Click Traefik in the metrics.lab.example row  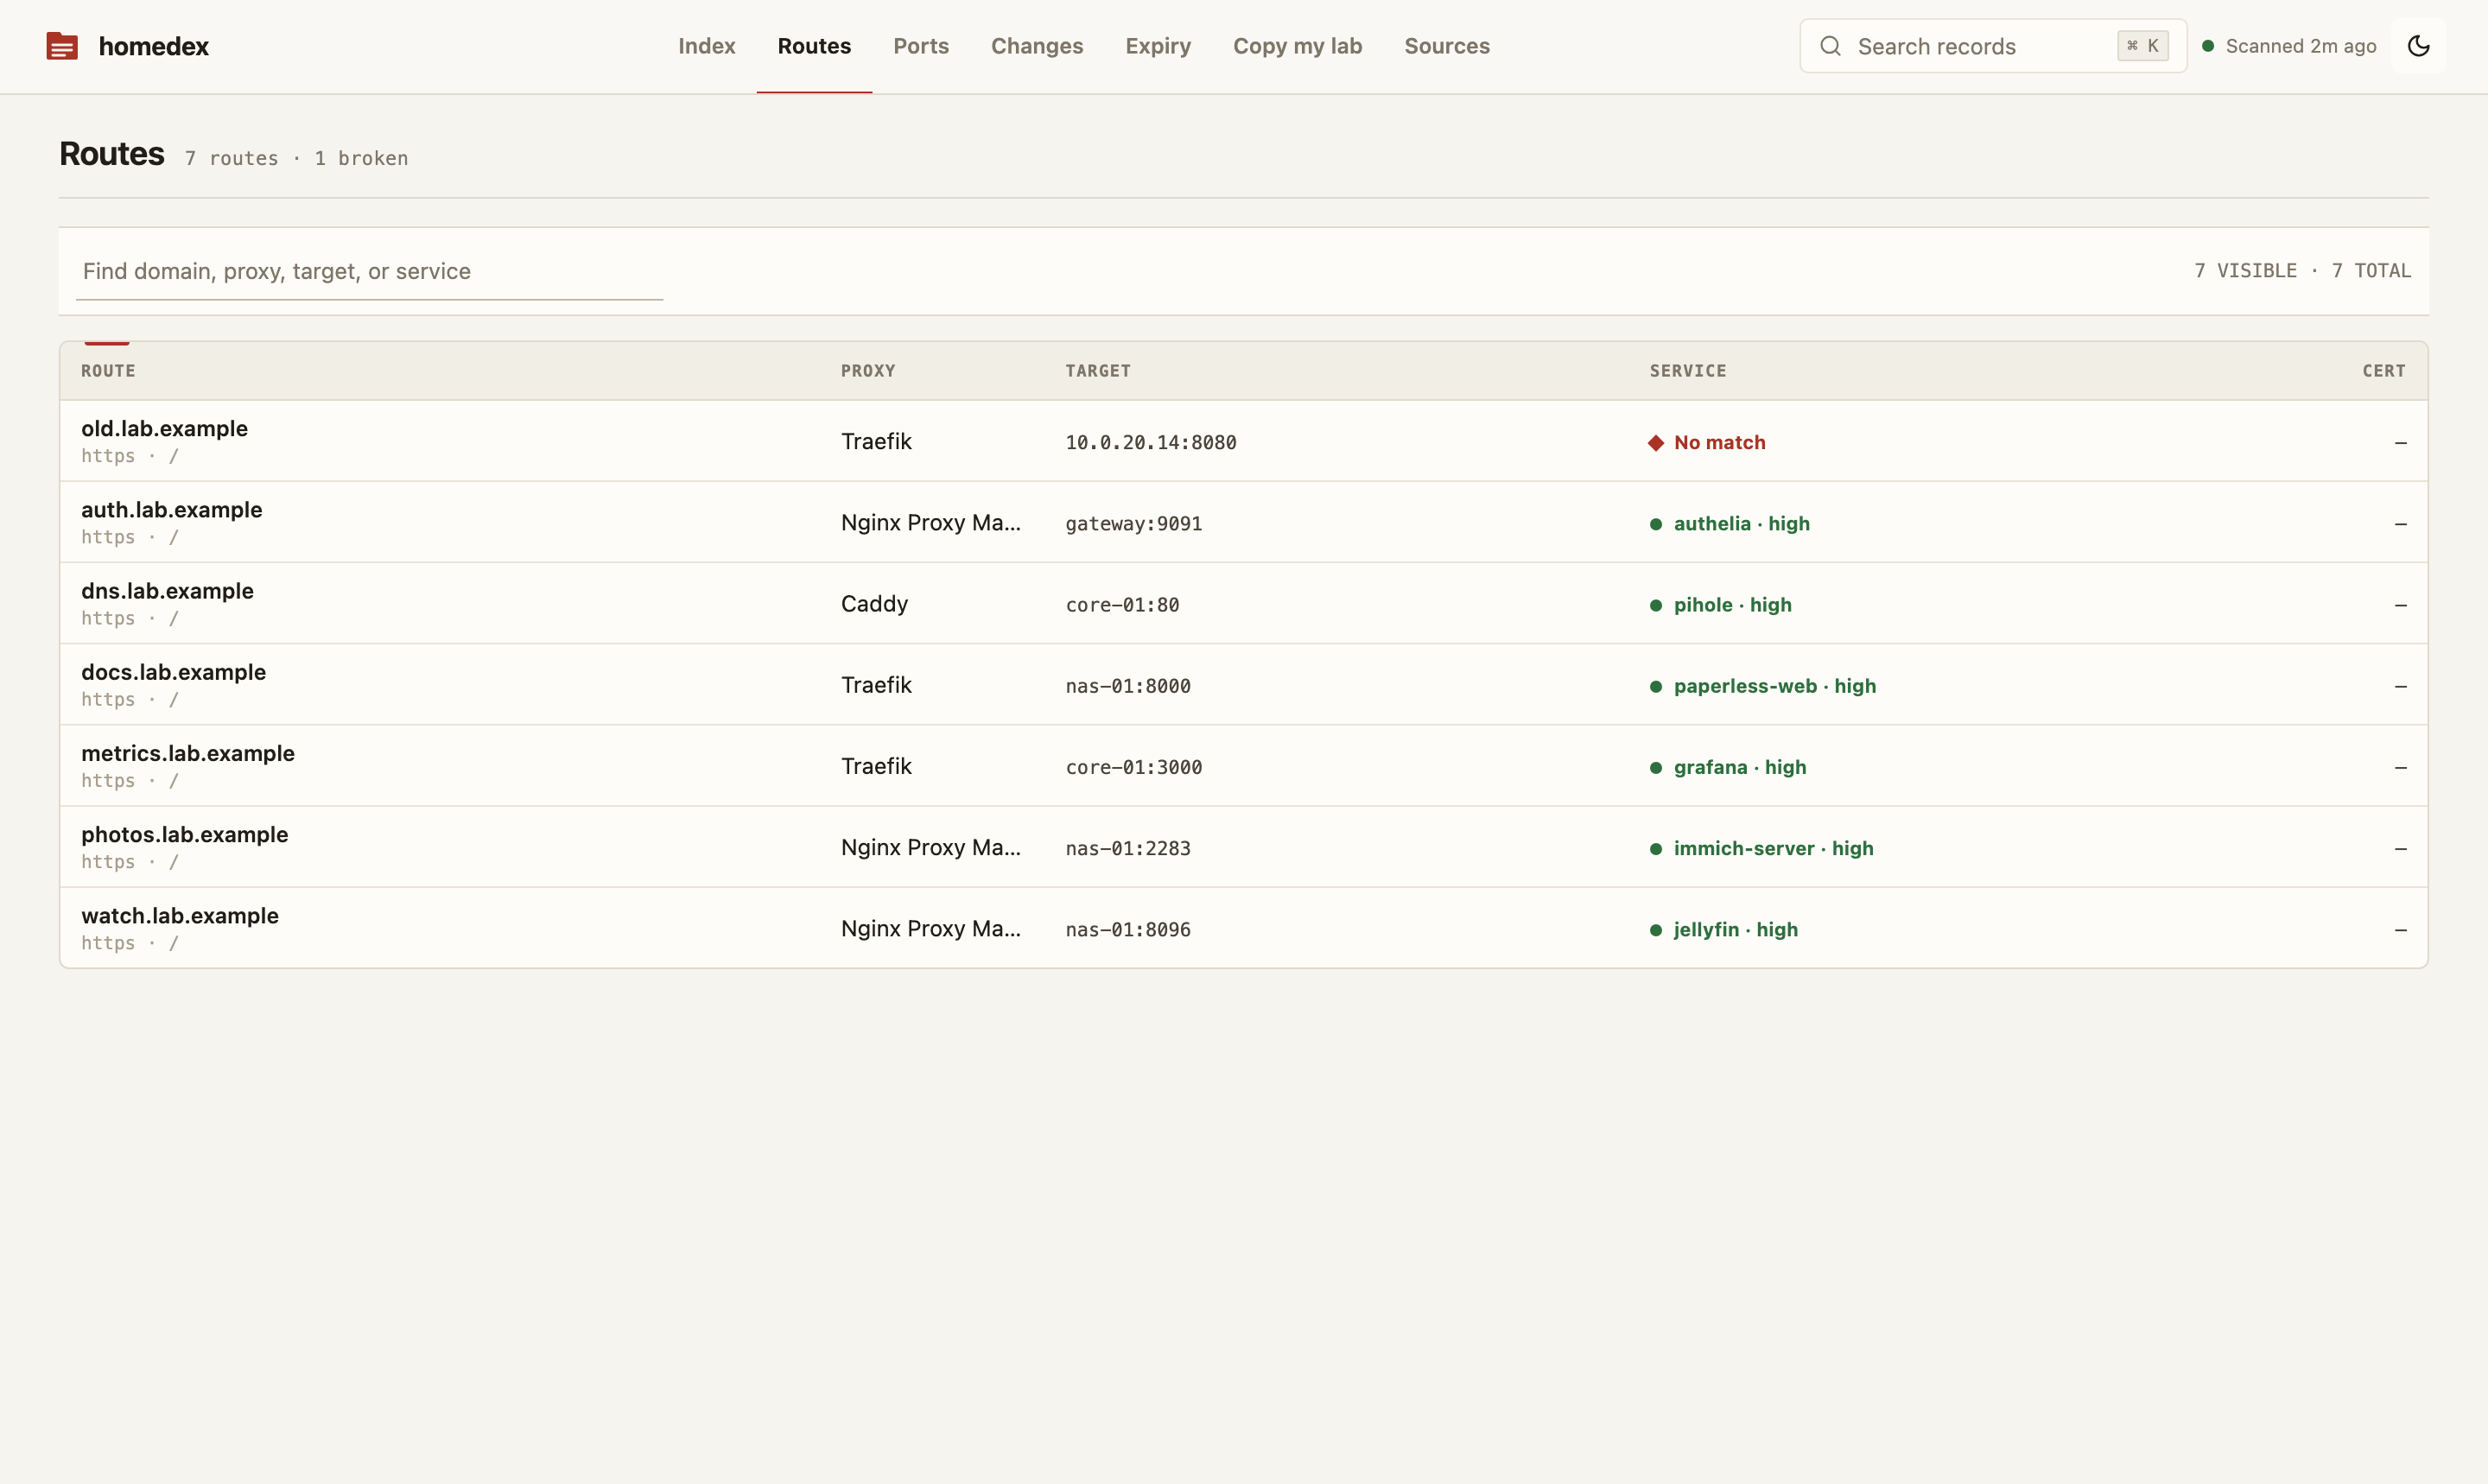pos(876,766)
